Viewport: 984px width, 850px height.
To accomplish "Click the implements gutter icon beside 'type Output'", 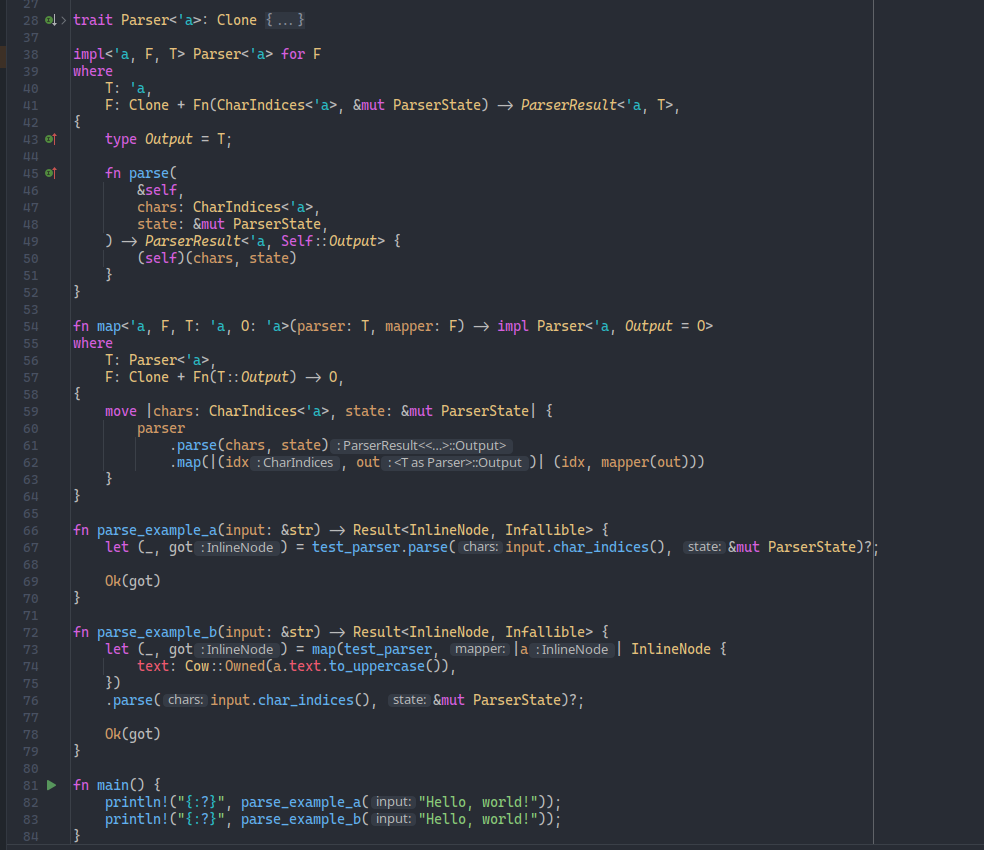I will pos(51,139).
